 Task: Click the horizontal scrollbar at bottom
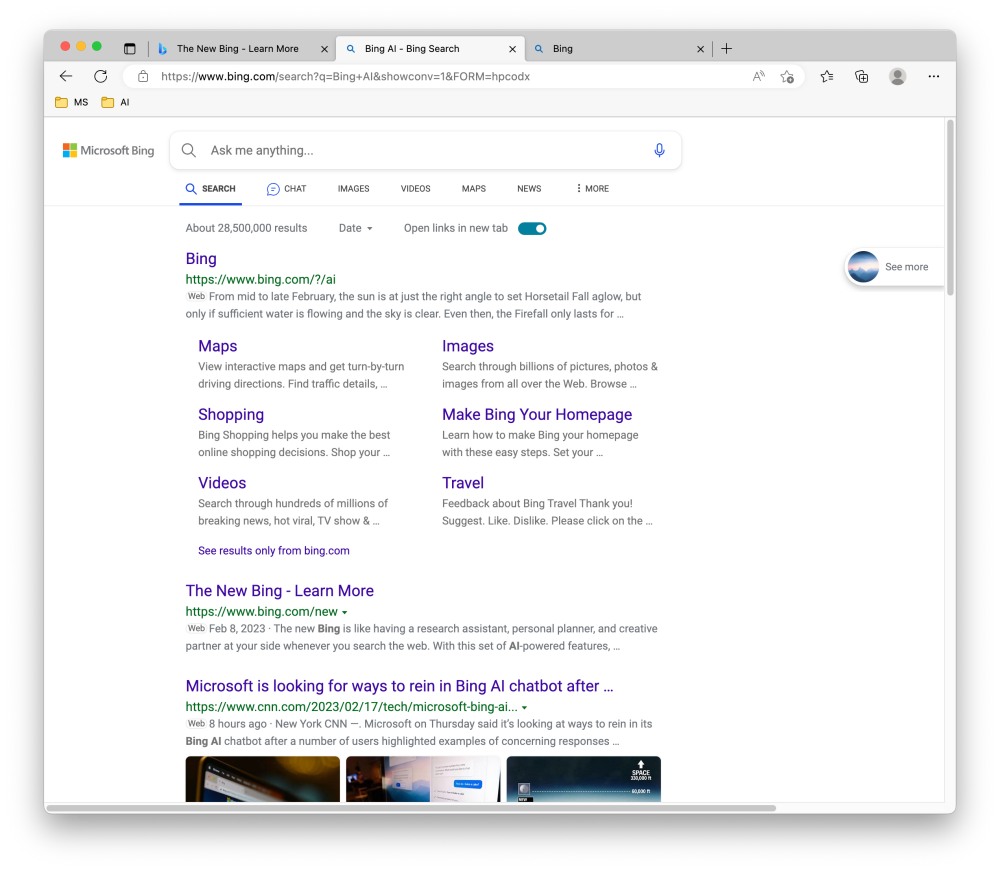tap(411, 808)
